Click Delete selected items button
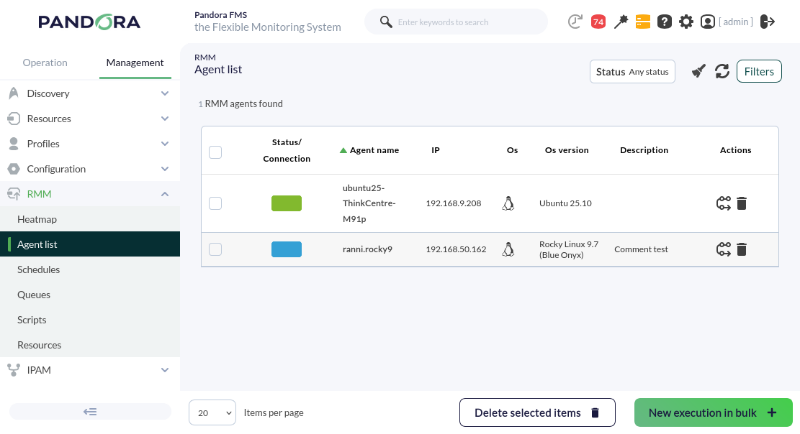This screenshot has width=800, height=434. [537, 413]
